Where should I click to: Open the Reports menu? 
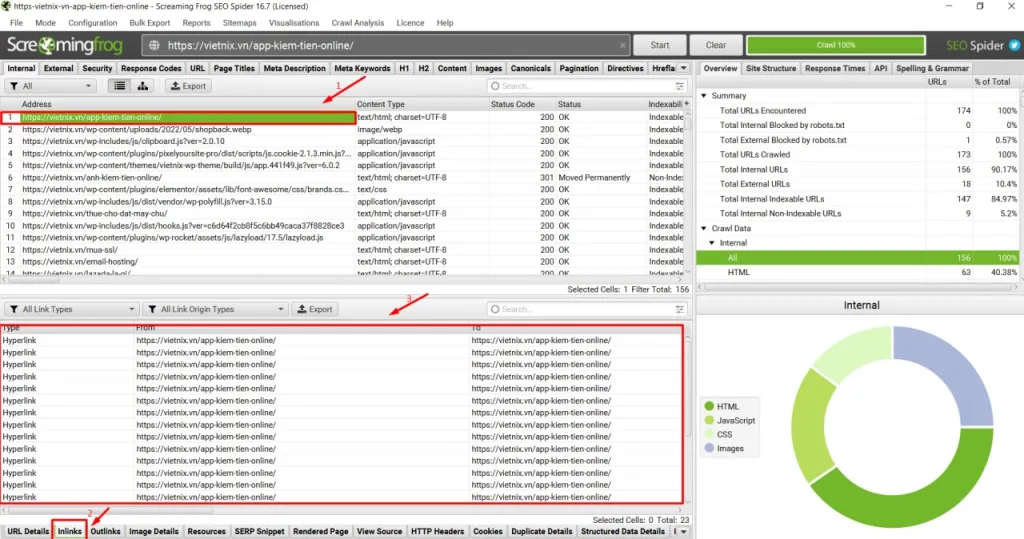[197, 23]
